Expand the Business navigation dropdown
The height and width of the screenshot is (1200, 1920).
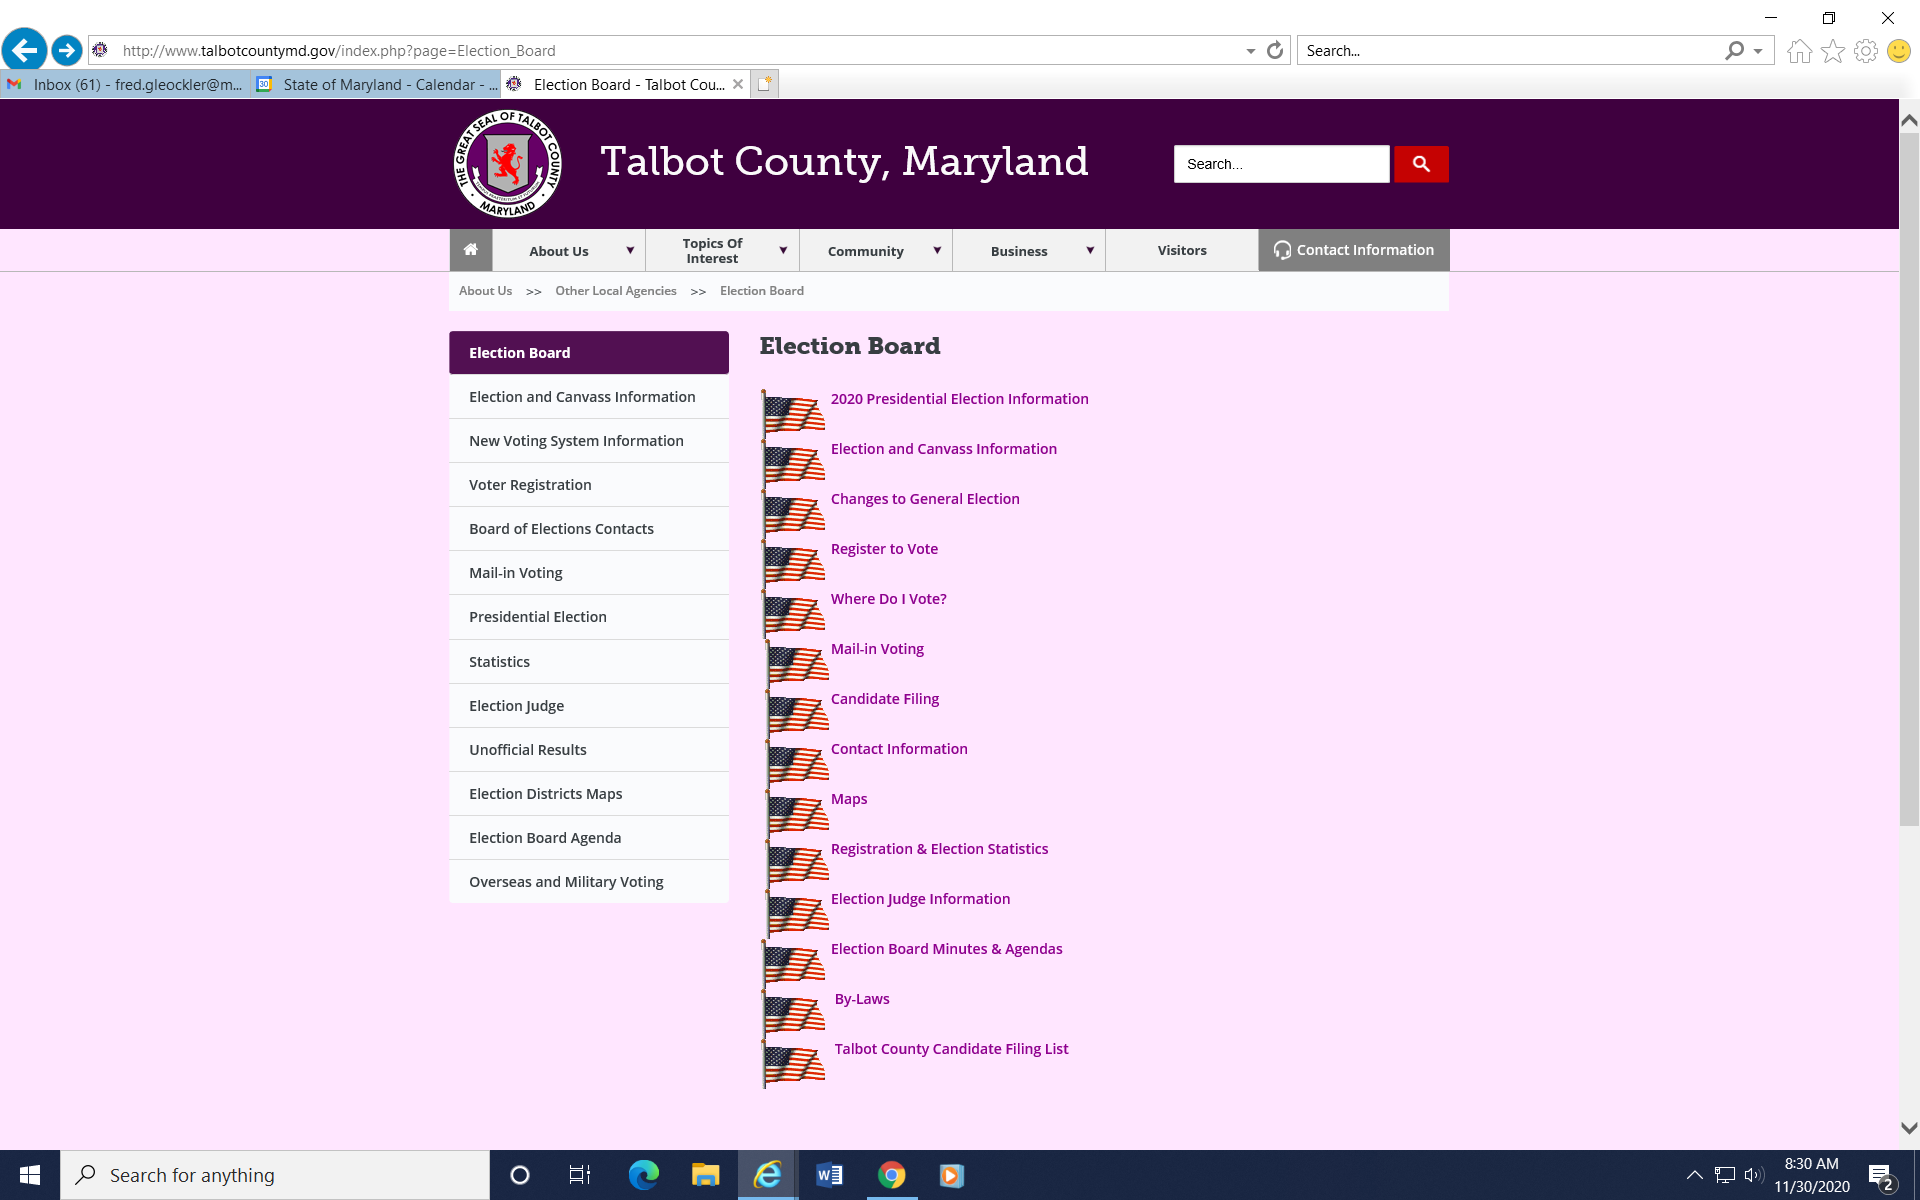[1090, 251]
